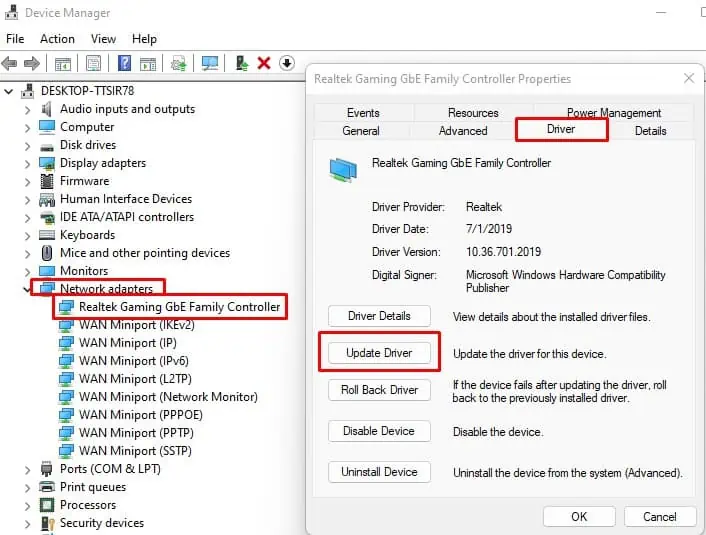
Task: Click the Ports (COM & LPT) icon
Action: 46,469
